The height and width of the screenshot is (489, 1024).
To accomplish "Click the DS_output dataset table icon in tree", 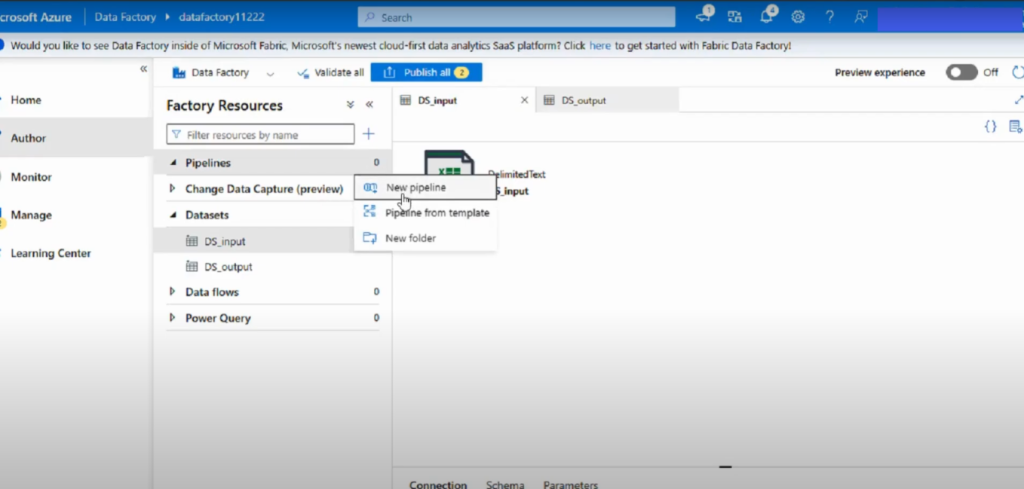I will click(x=192, y=266).
